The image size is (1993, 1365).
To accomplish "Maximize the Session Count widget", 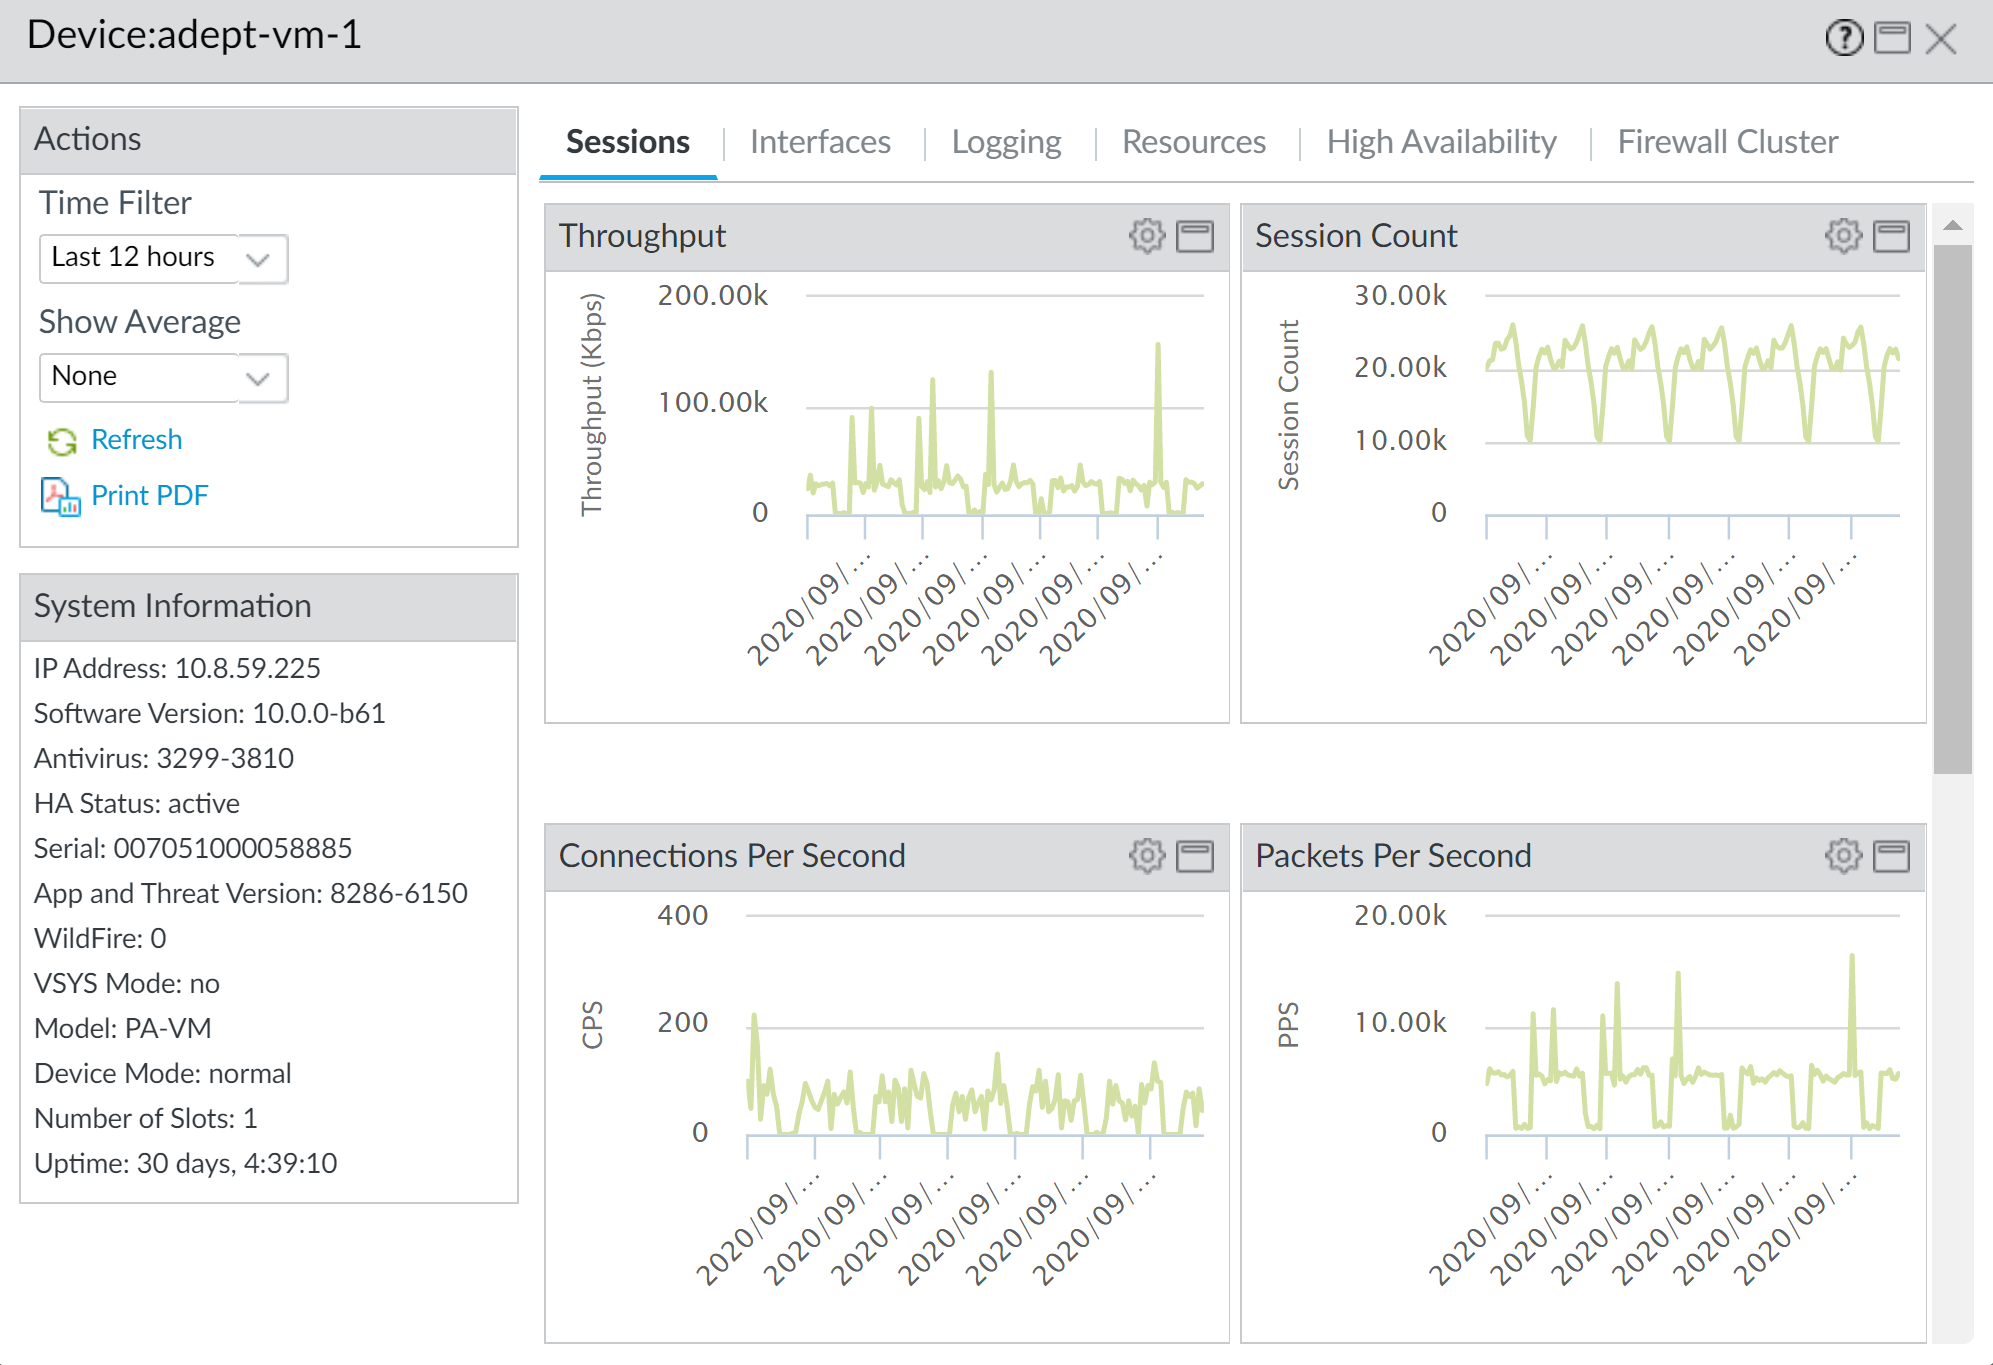I will (x=1891, y=236).
